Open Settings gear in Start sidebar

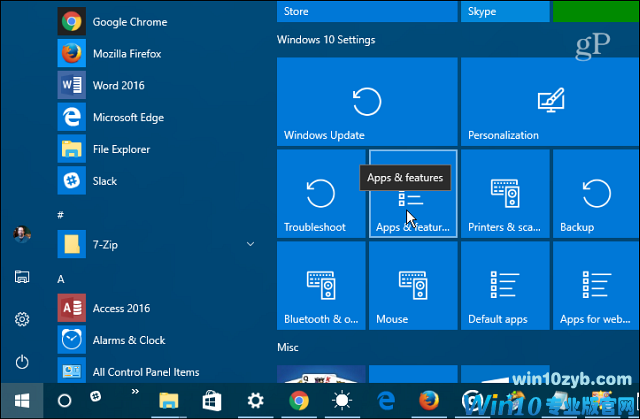click(21, 319)
